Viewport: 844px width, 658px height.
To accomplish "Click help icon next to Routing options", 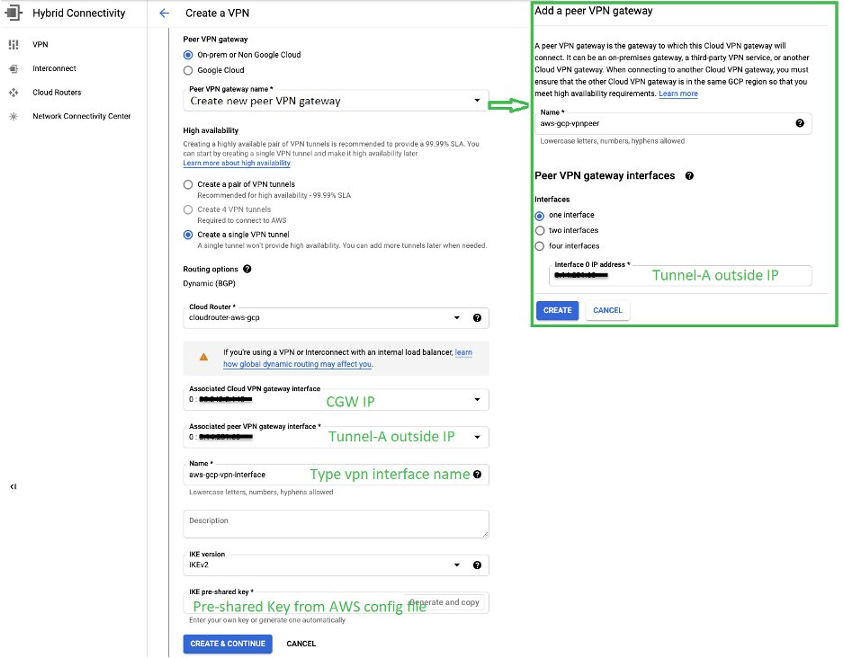I will click(247, 269).
